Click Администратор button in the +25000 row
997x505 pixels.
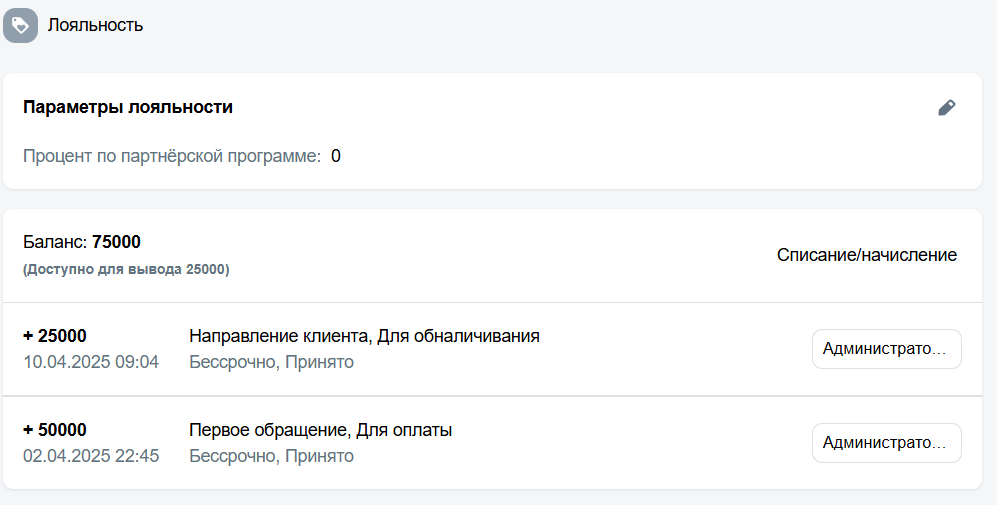pyautogui.click(x=886, y=349)
